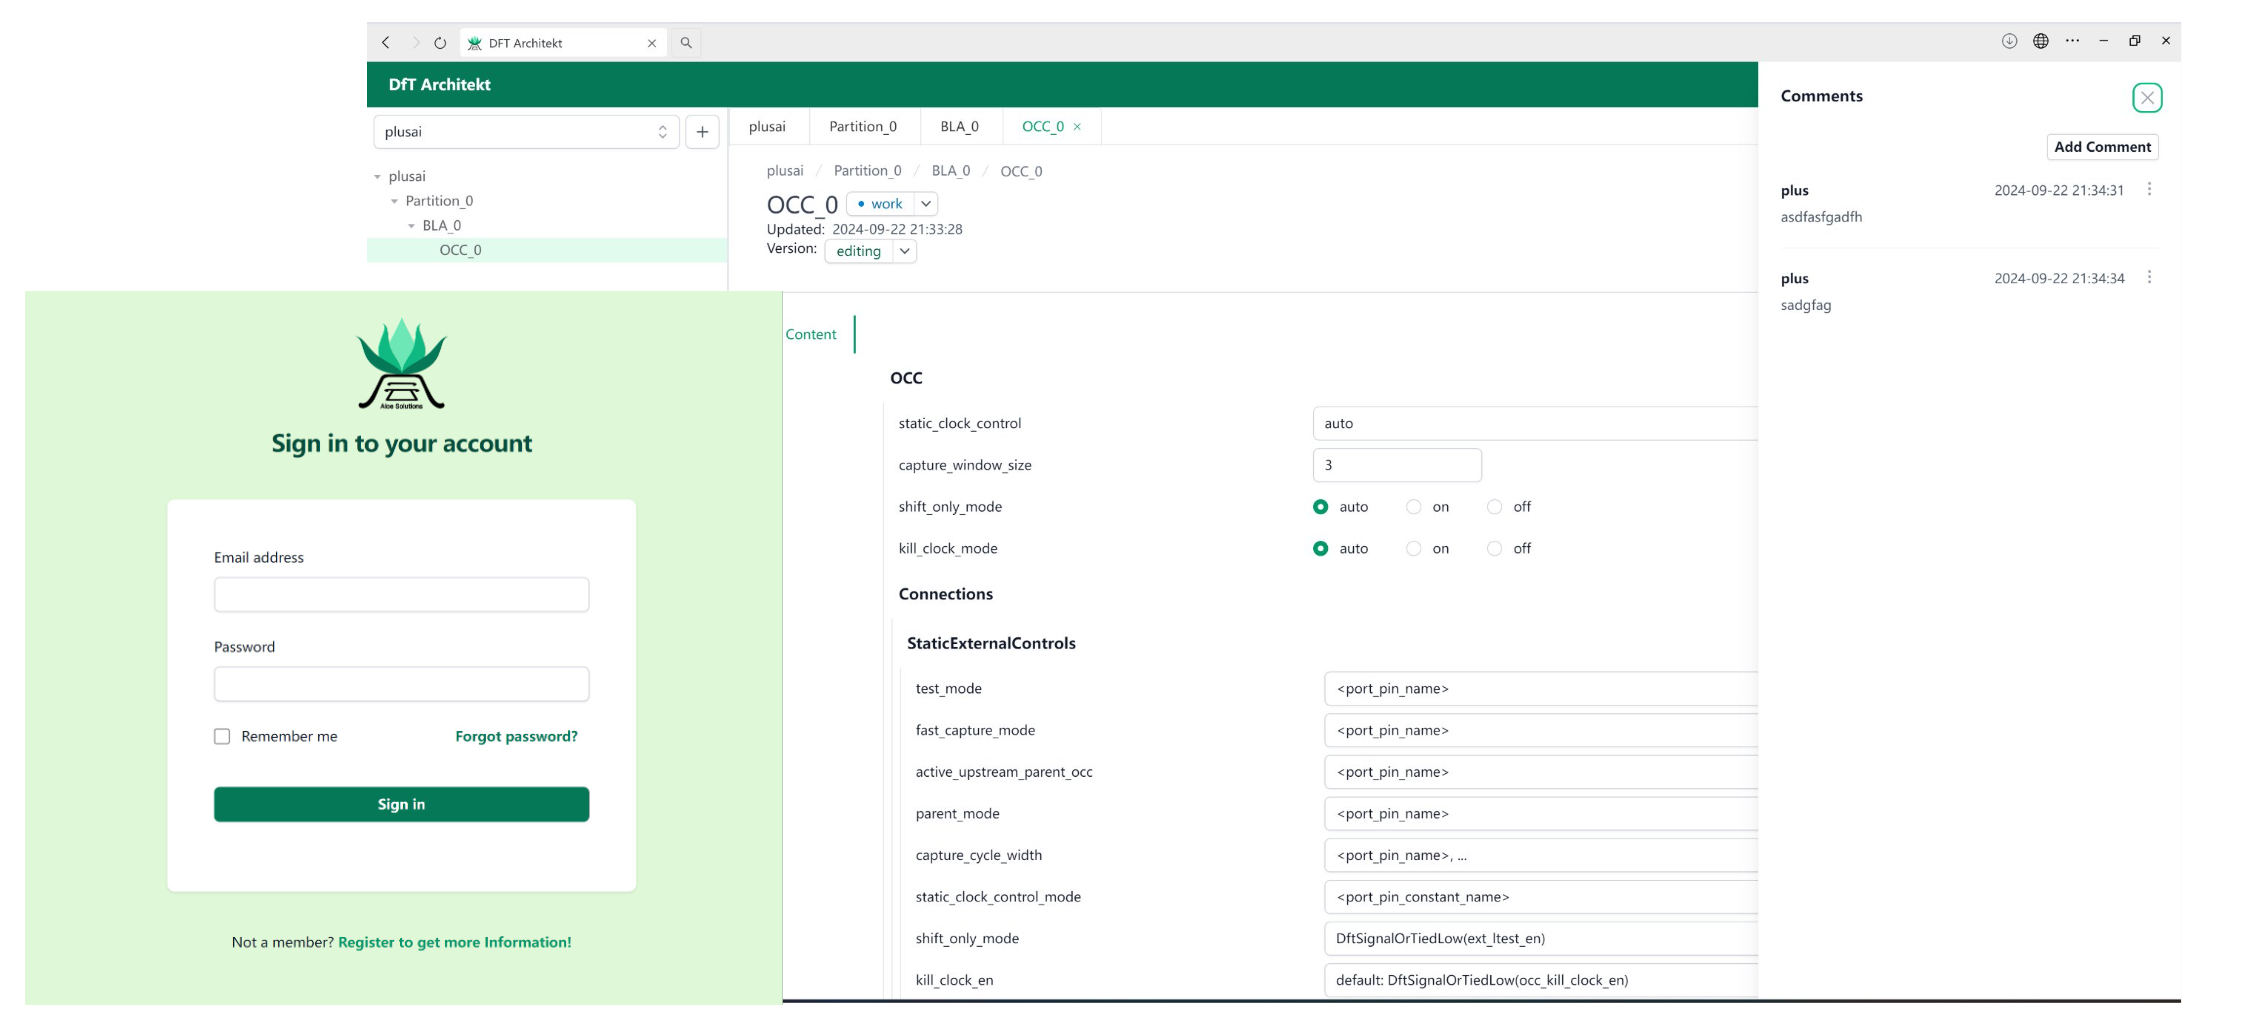Click the browser forward arrow

pyautogui.click(x=416, y=43)
